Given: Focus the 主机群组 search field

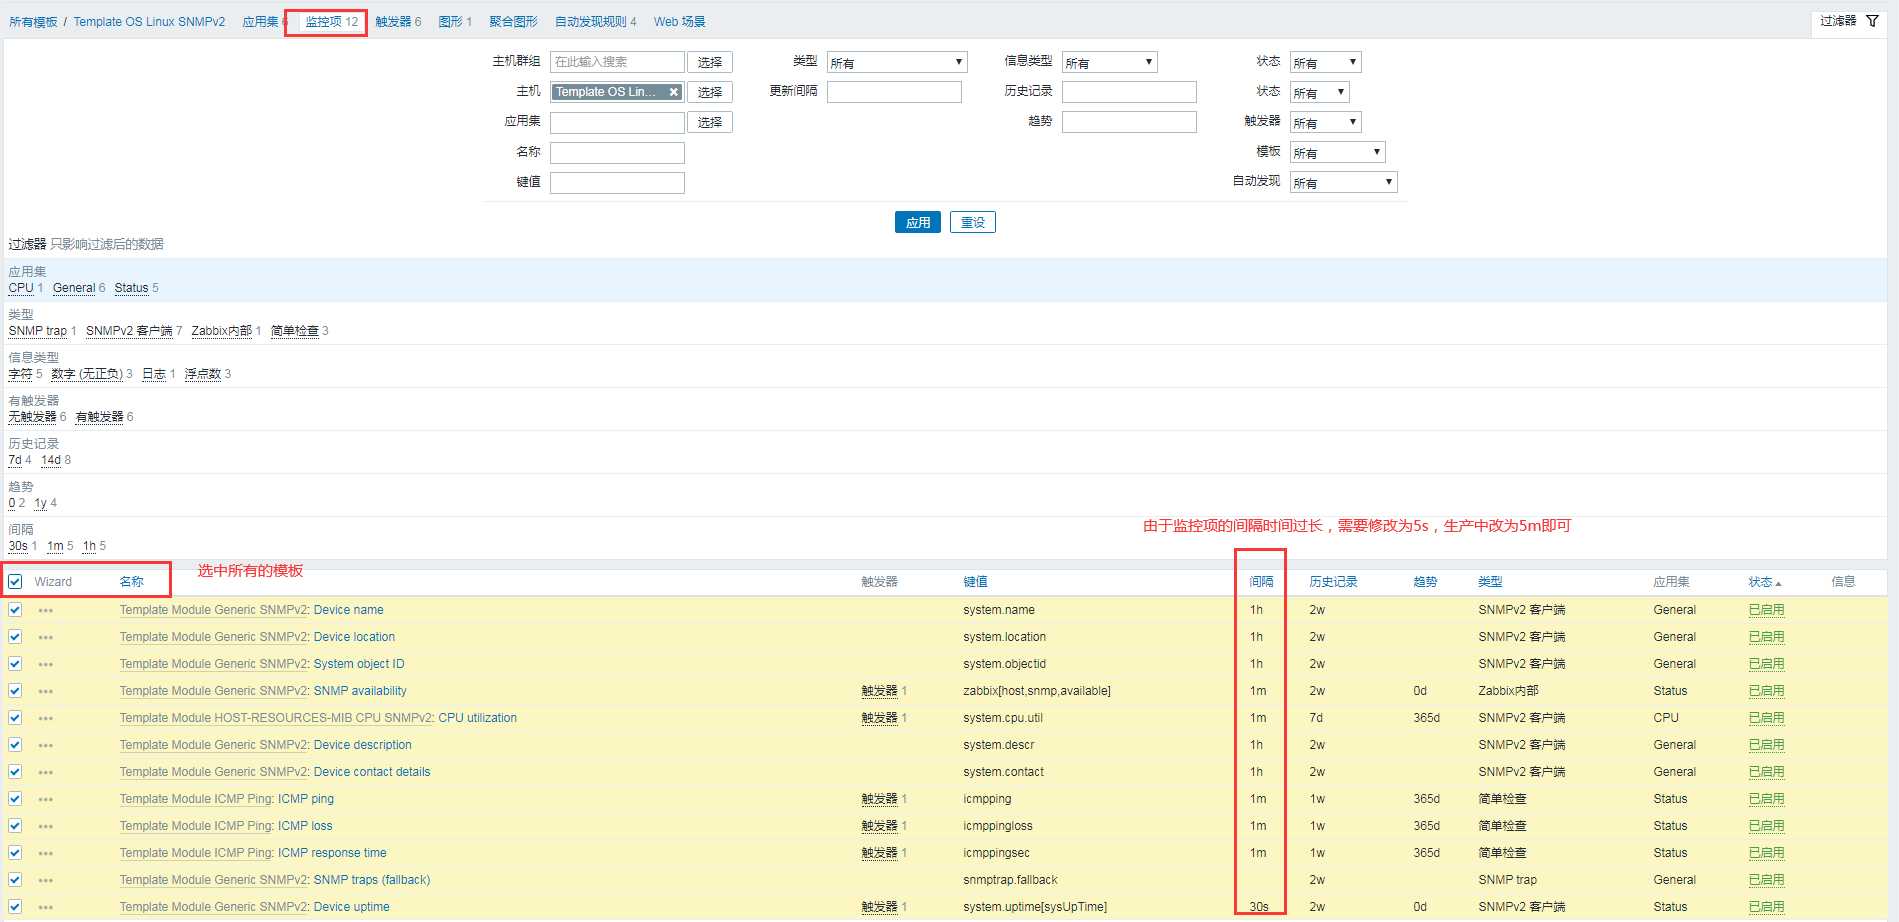Looking at the screenshot, I should point(617,62).
